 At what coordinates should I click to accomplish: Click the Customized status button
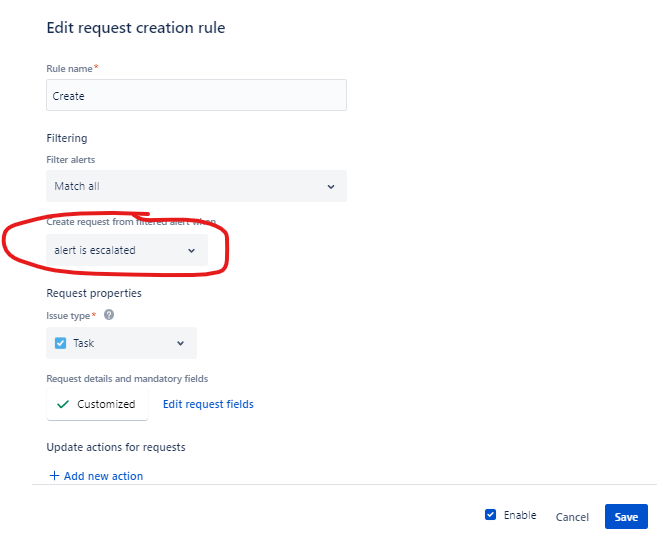point(97,404)
